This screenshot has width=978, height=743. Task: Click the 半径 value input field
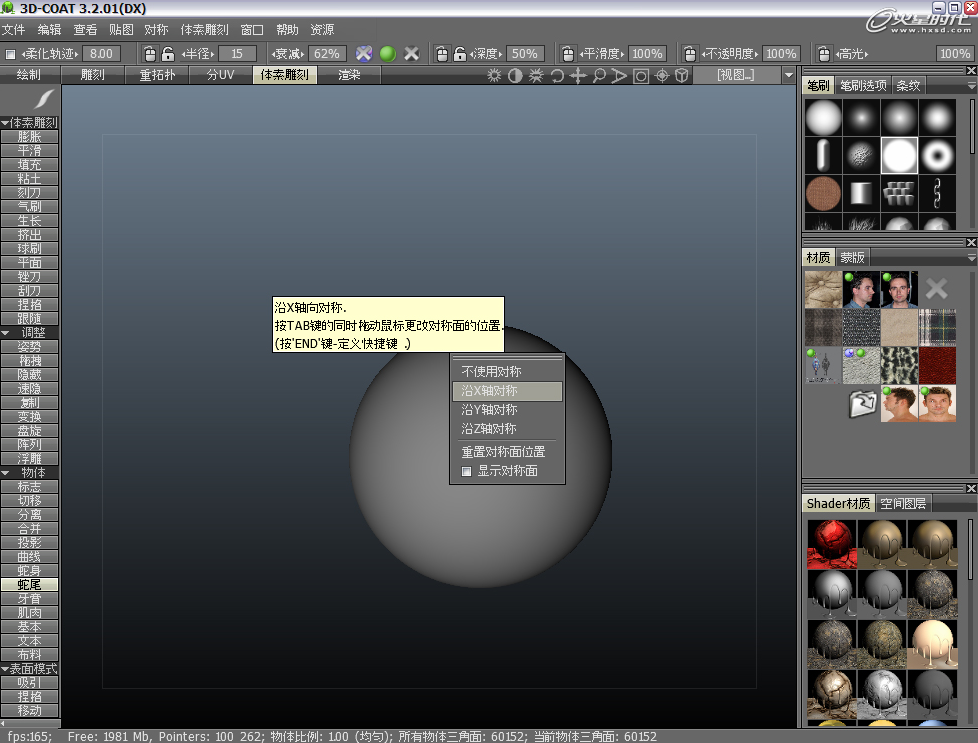pyautogui.click(x=237, y=54)
